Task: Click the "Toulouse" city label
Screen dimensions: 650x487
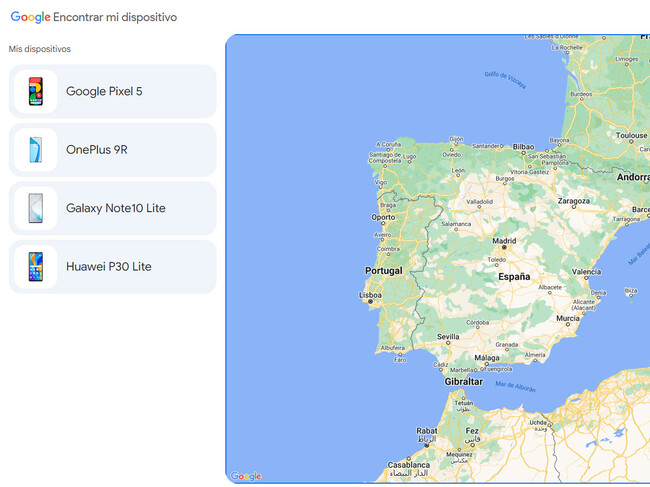Action: (x=631, y=136)
